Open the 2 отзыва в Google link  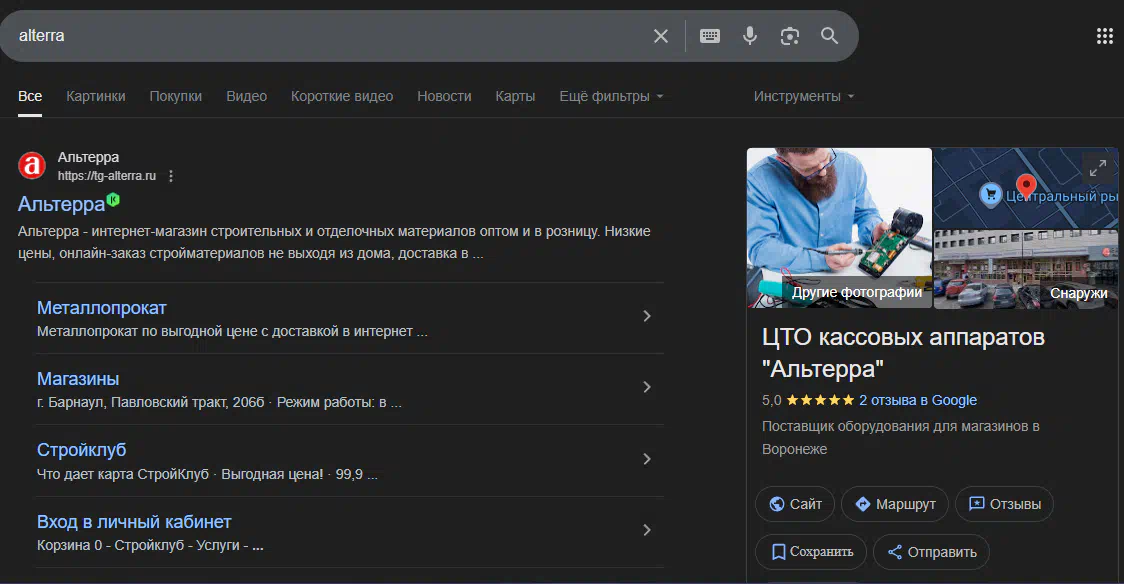[x=918, y=401]
